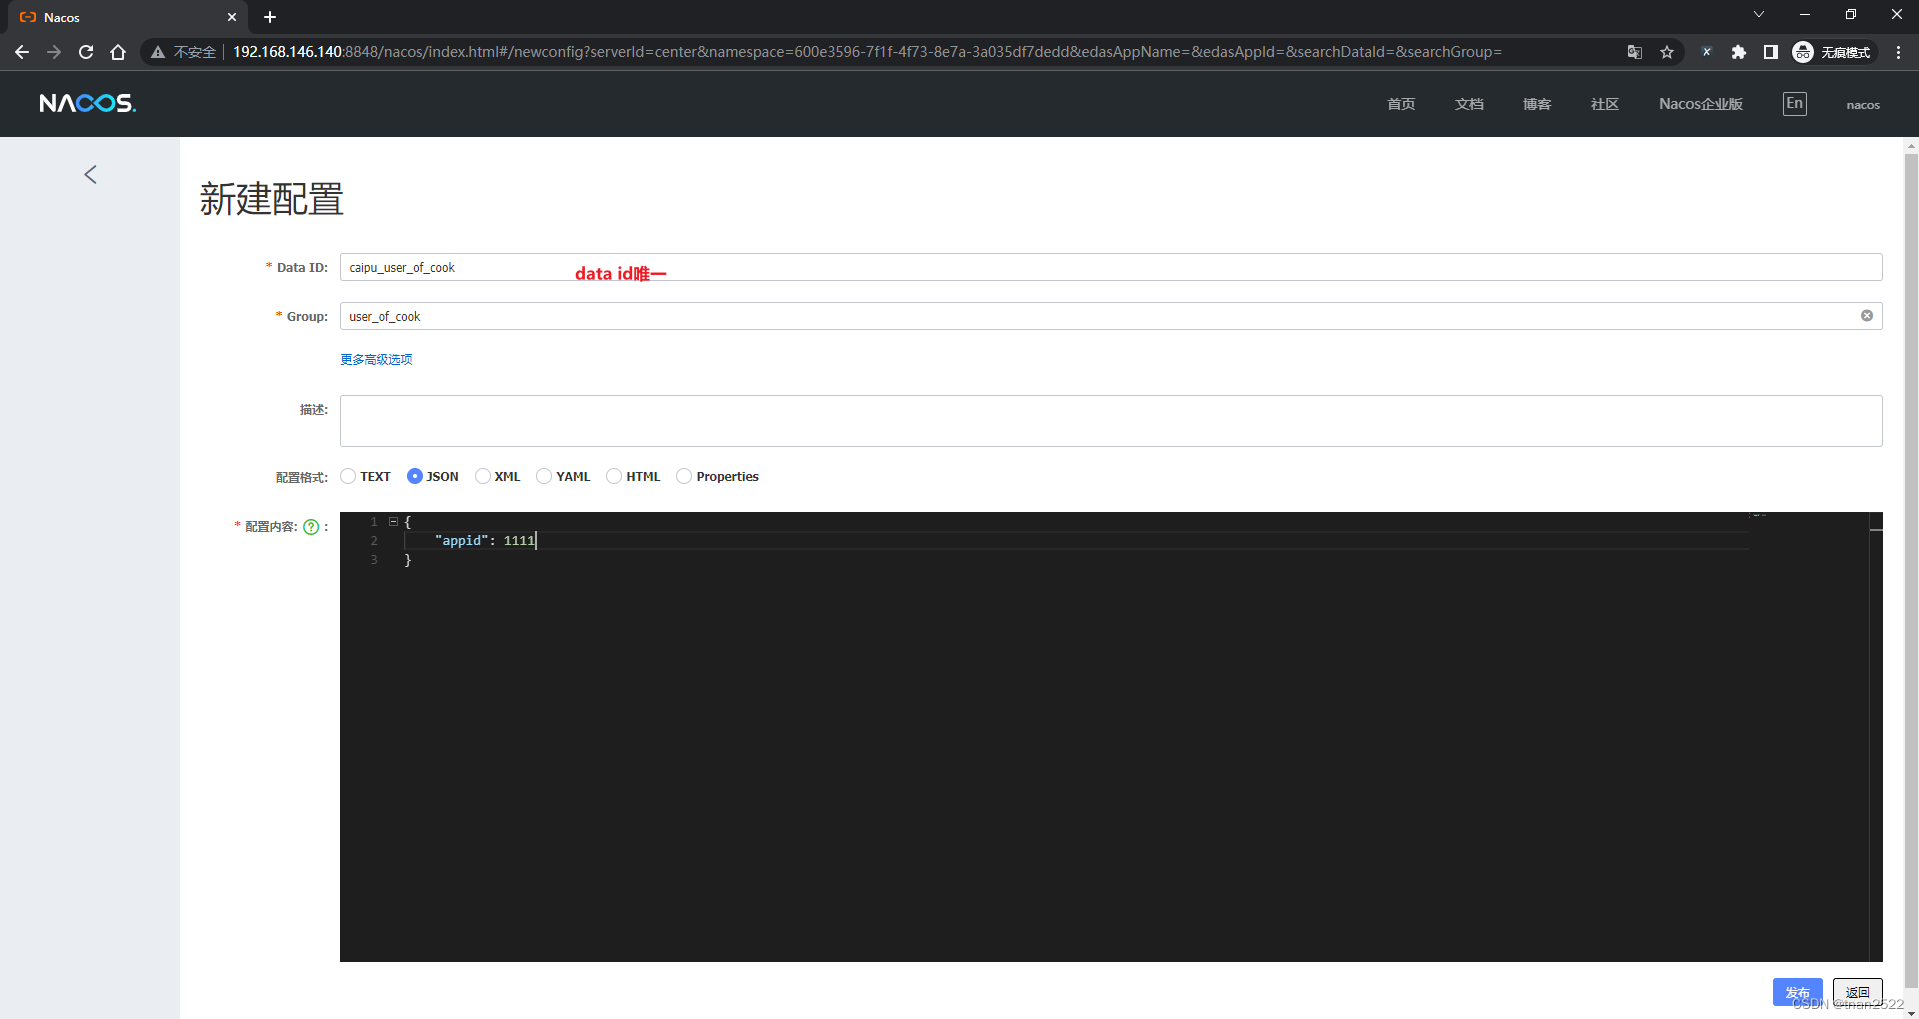Viewport: 1919px width, 1019px height.
Task: Click the 不安全 security label
Action: coord(195,52)
